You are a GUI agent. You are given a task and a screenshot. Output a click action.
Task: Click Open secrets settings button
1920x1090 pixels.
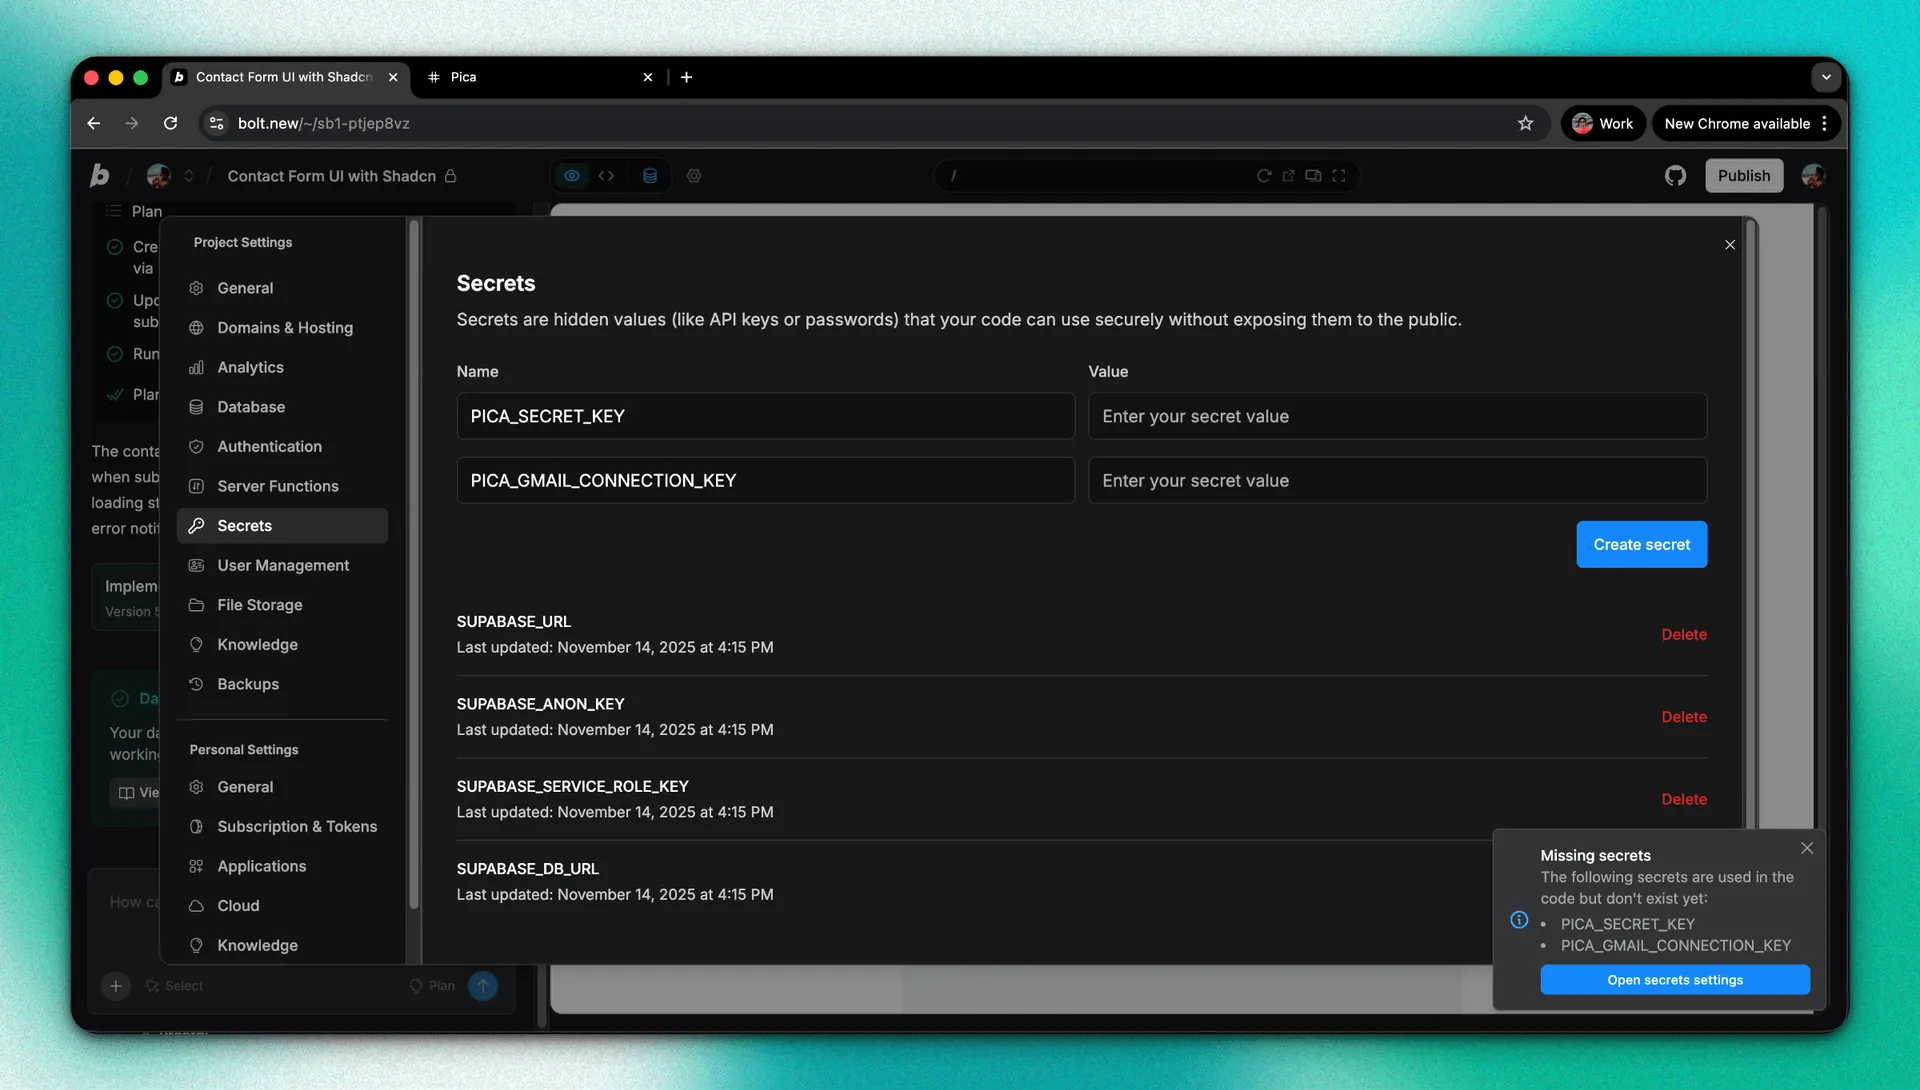tap(1675, 980)
